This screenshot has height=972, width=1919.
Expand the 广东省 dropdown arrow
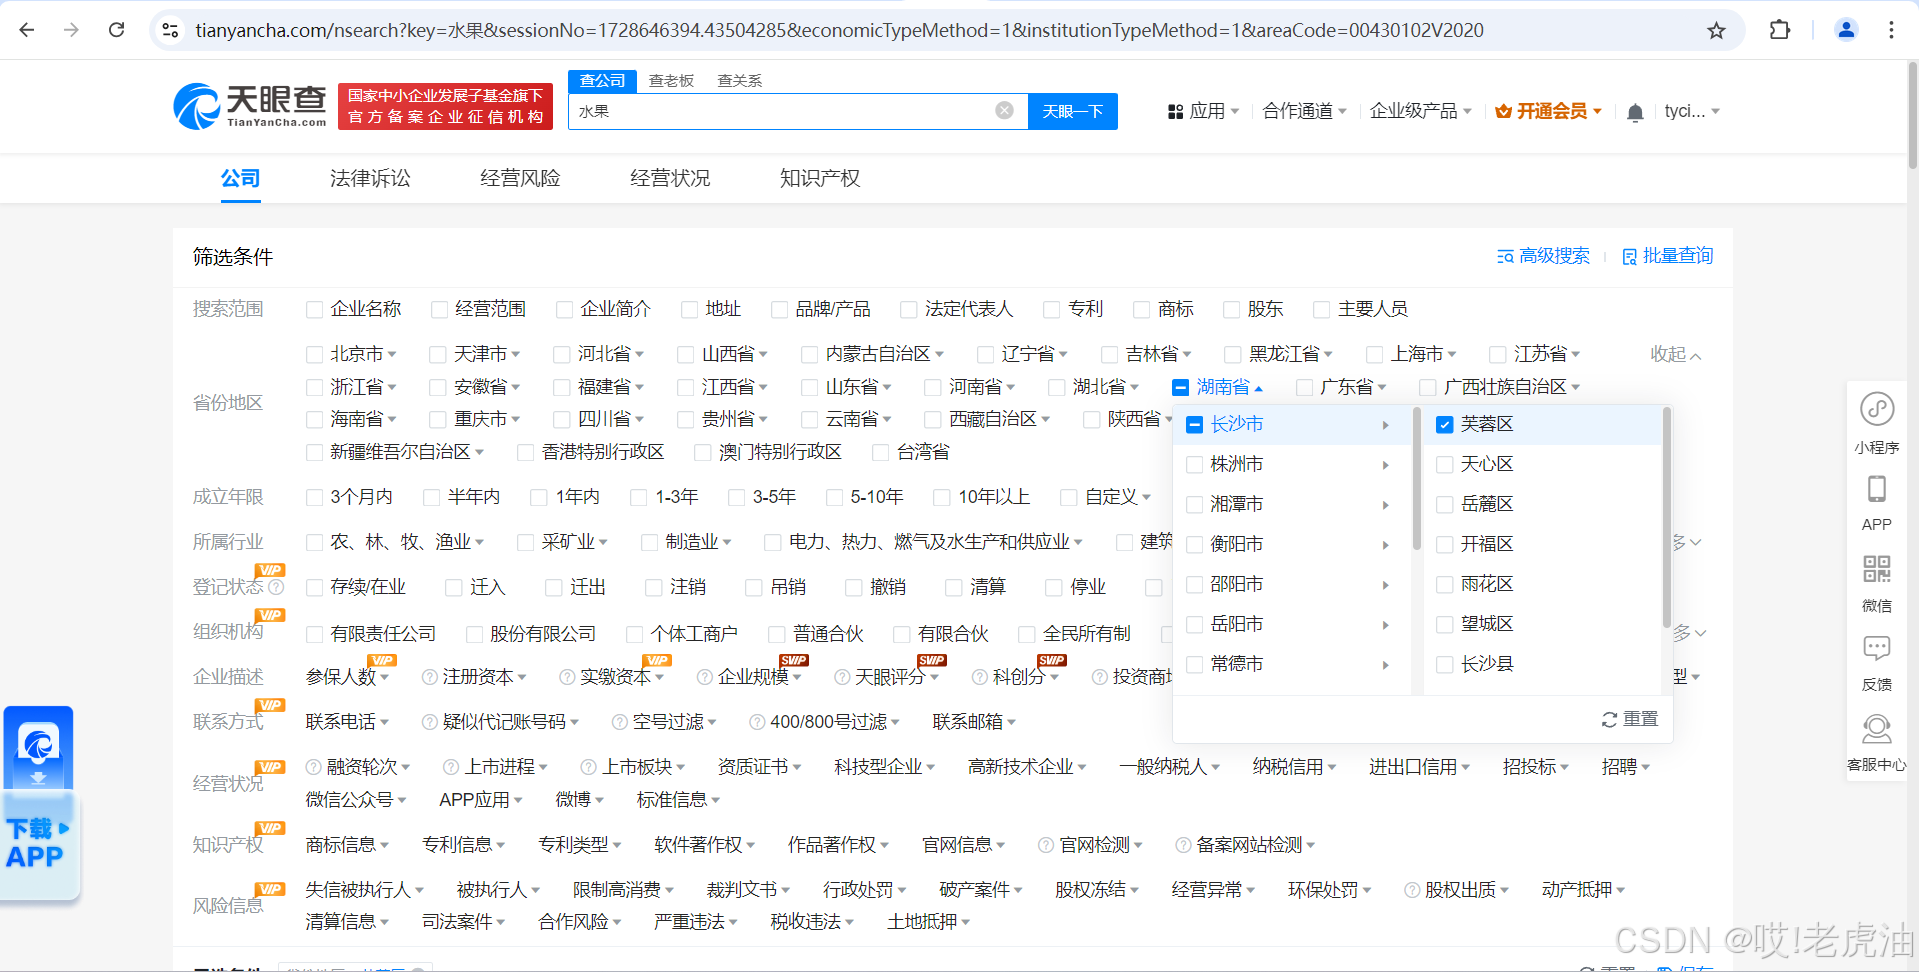click(1382, 388)
